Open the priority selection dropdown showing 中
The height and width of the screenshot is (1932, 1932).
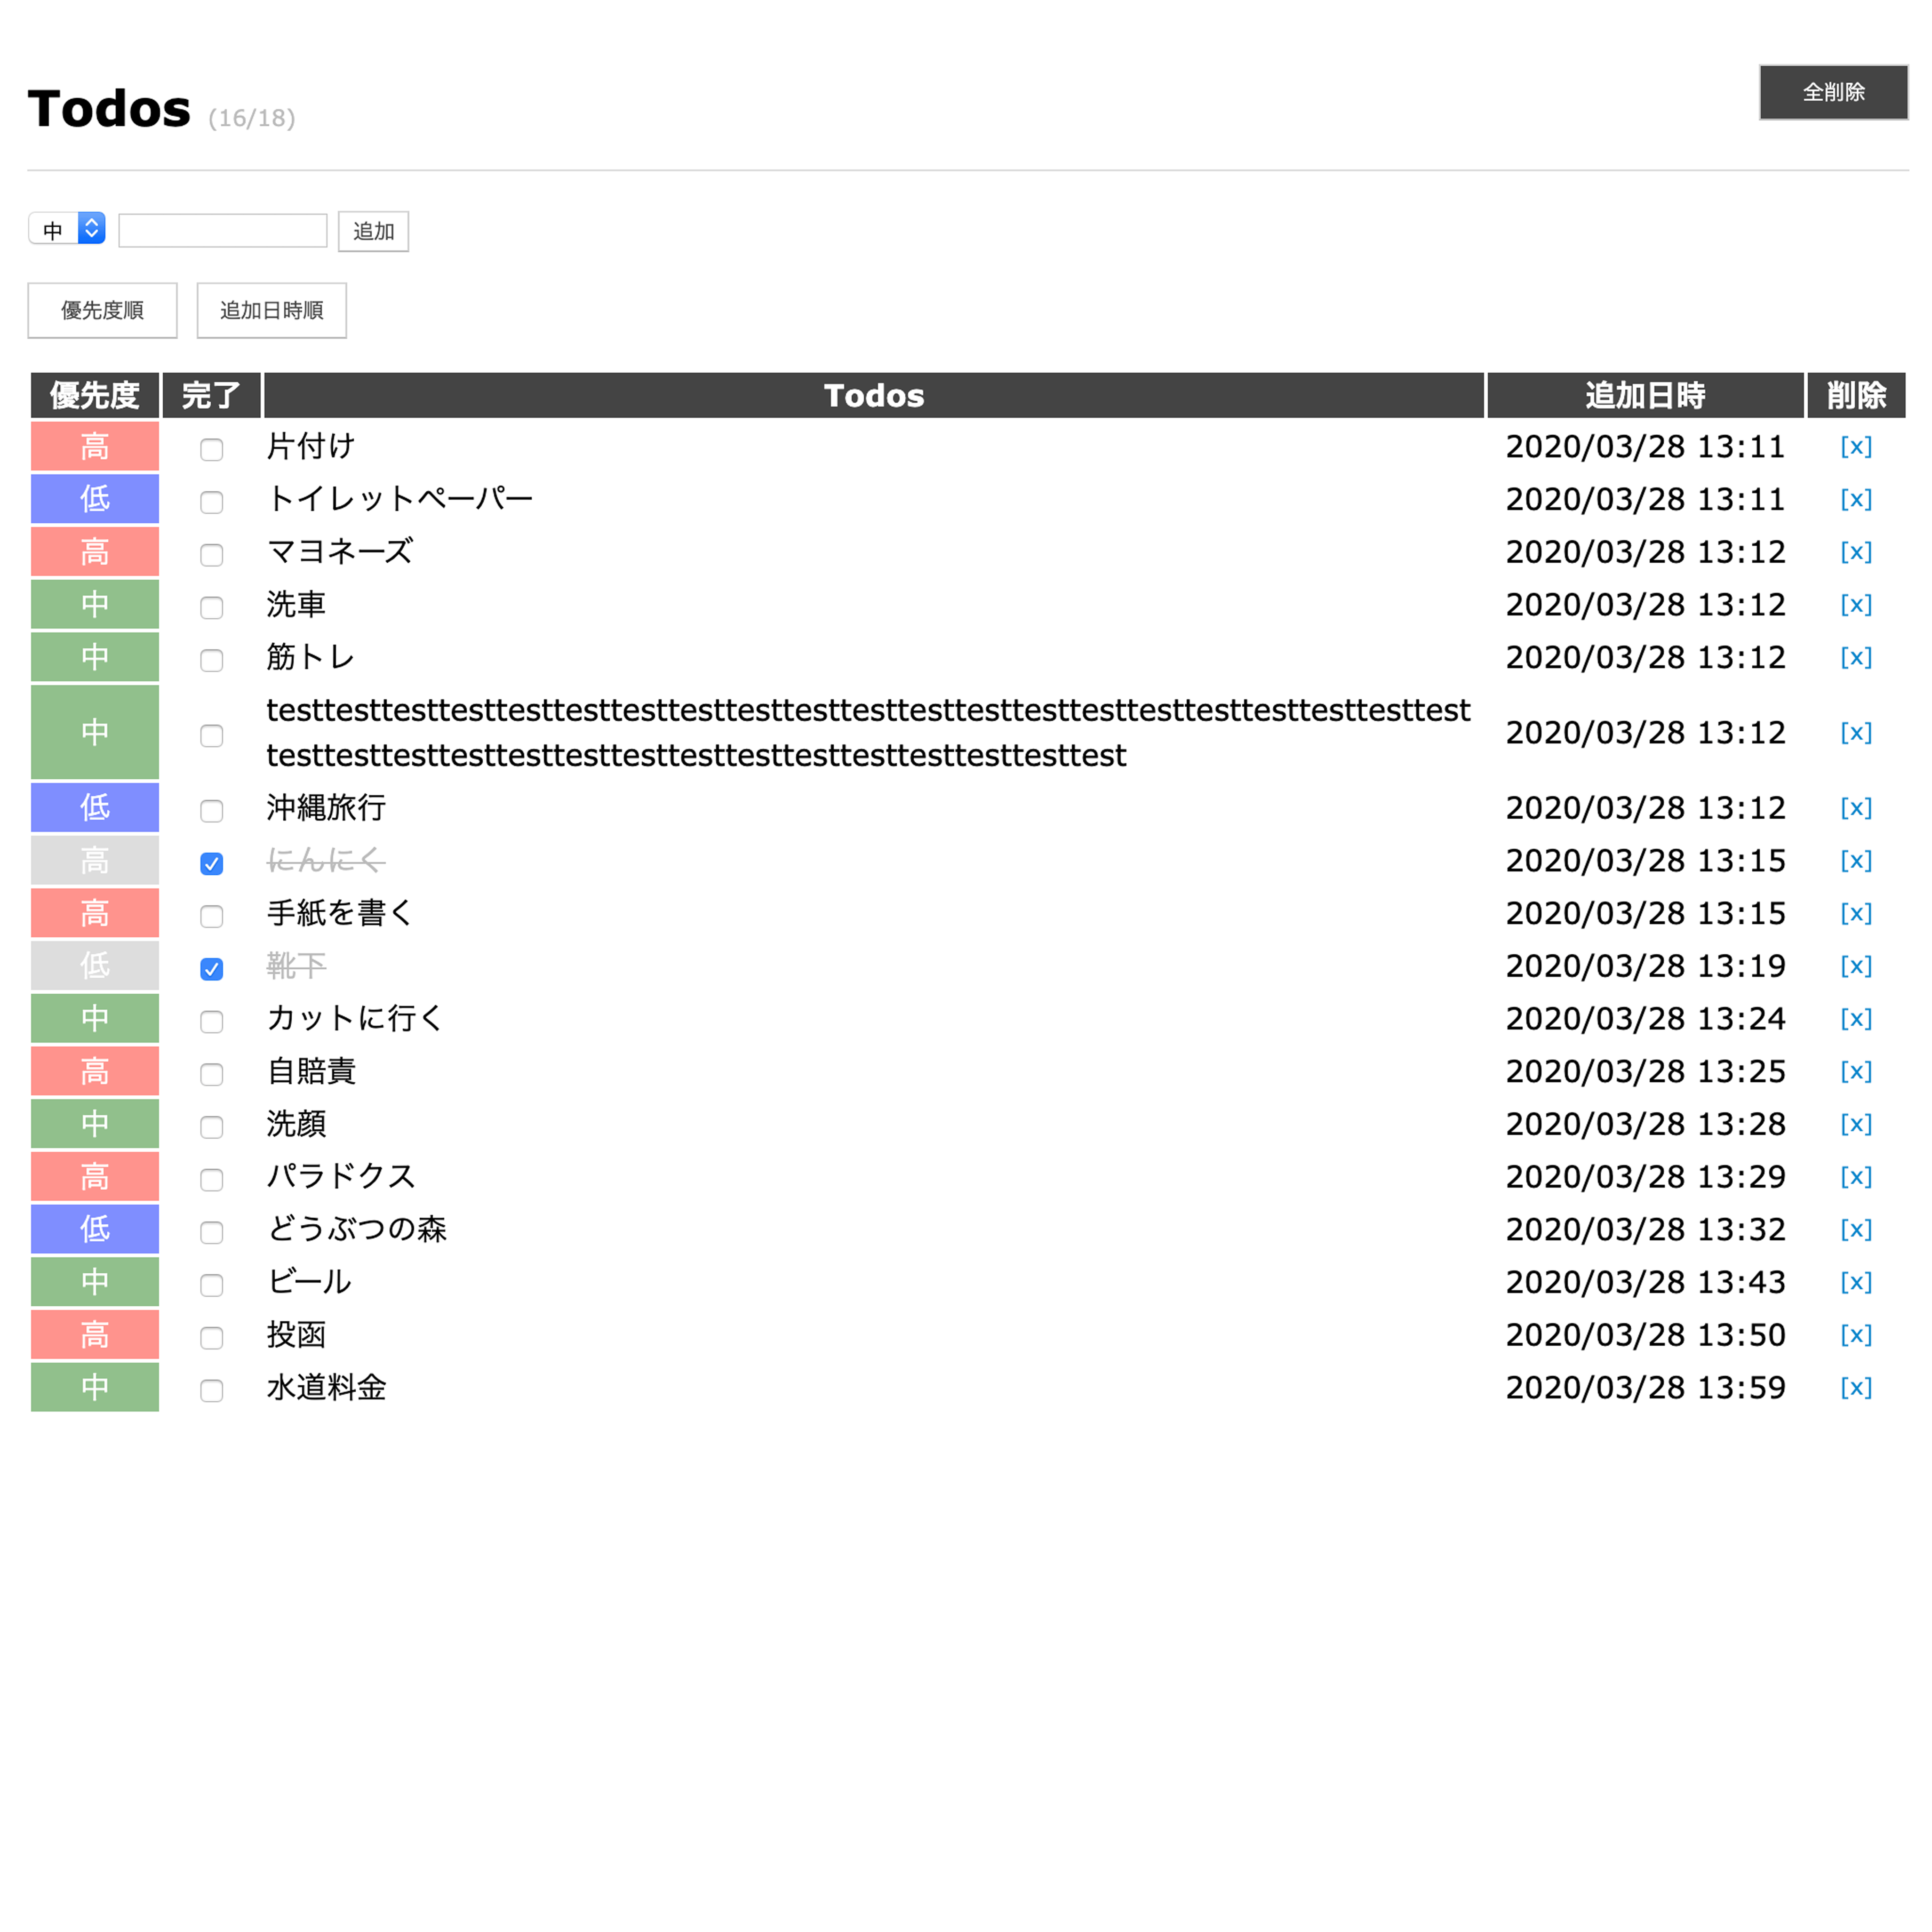[66, 230]
